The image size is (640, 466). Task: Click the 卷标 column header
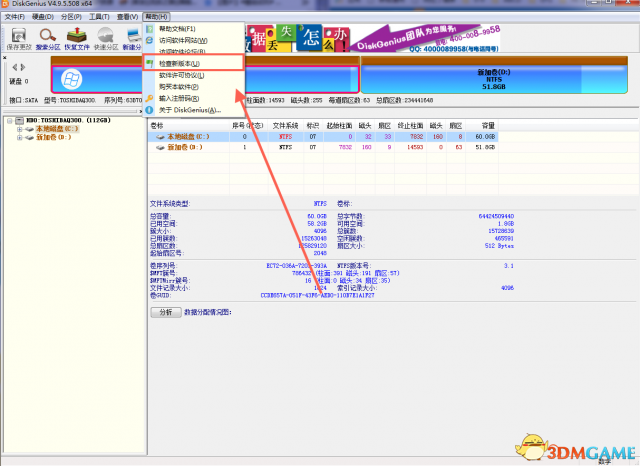tap(189, 126)
